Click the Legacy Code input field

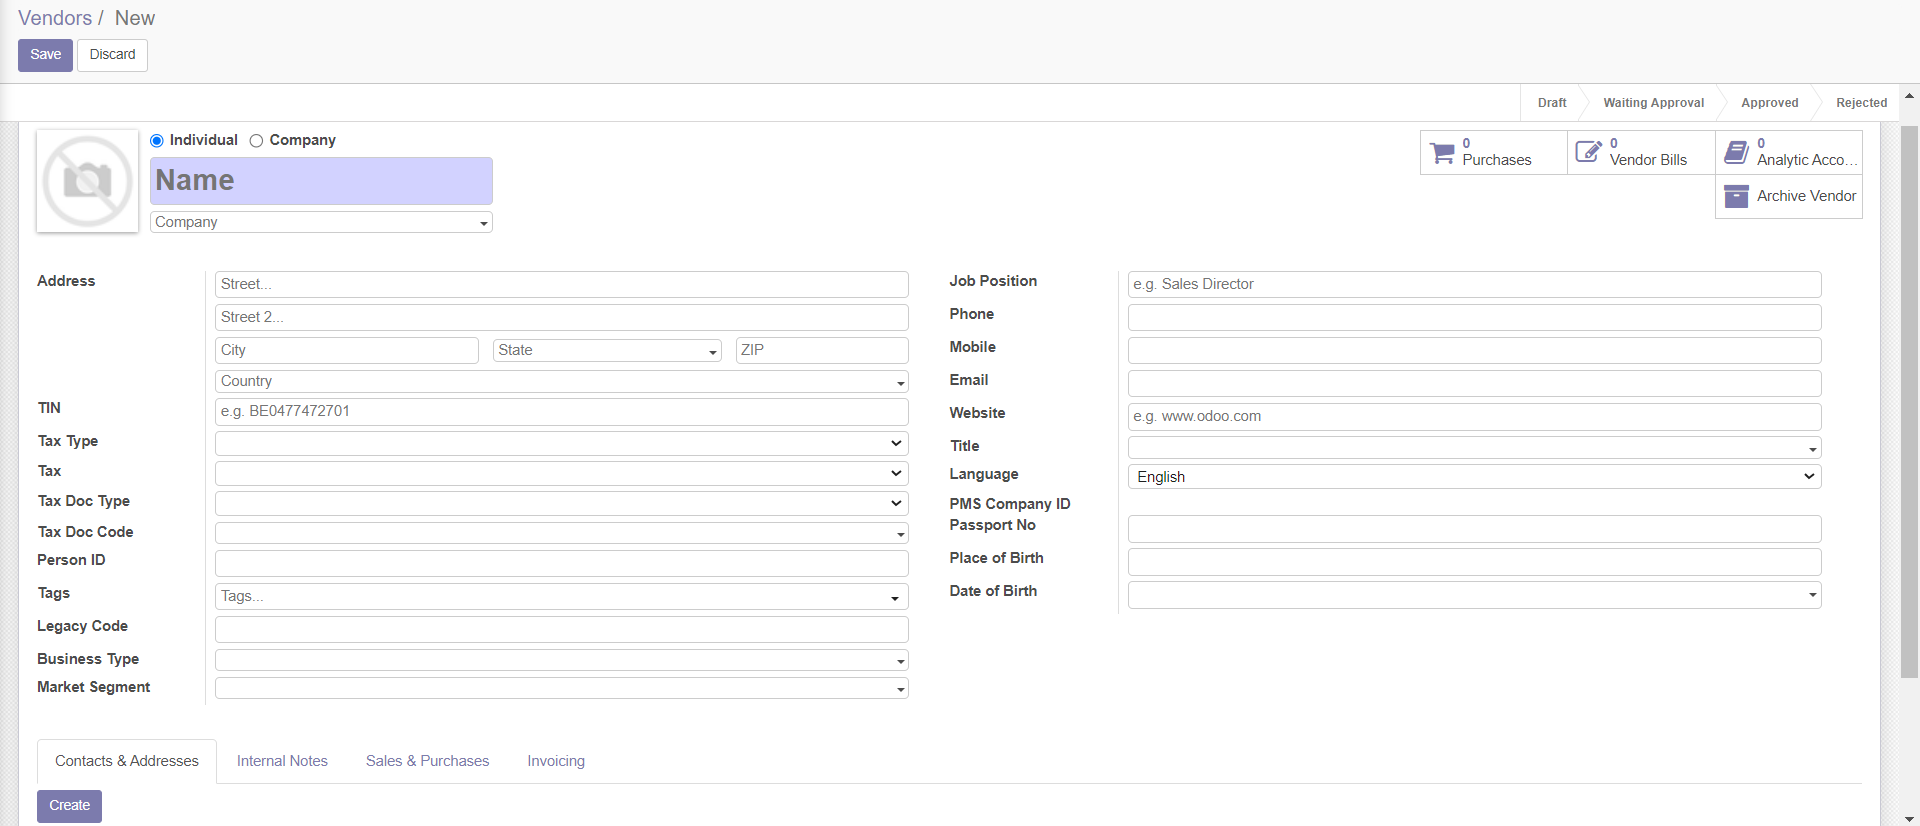click(561, 629)
